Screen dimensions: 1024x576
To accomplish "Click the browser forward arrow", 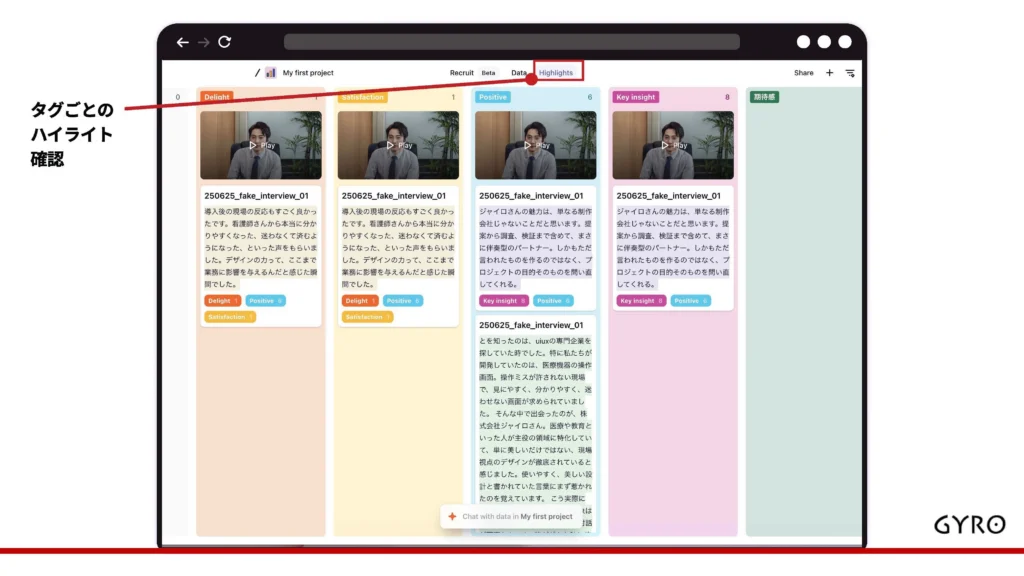I will (x=203, y=42).
